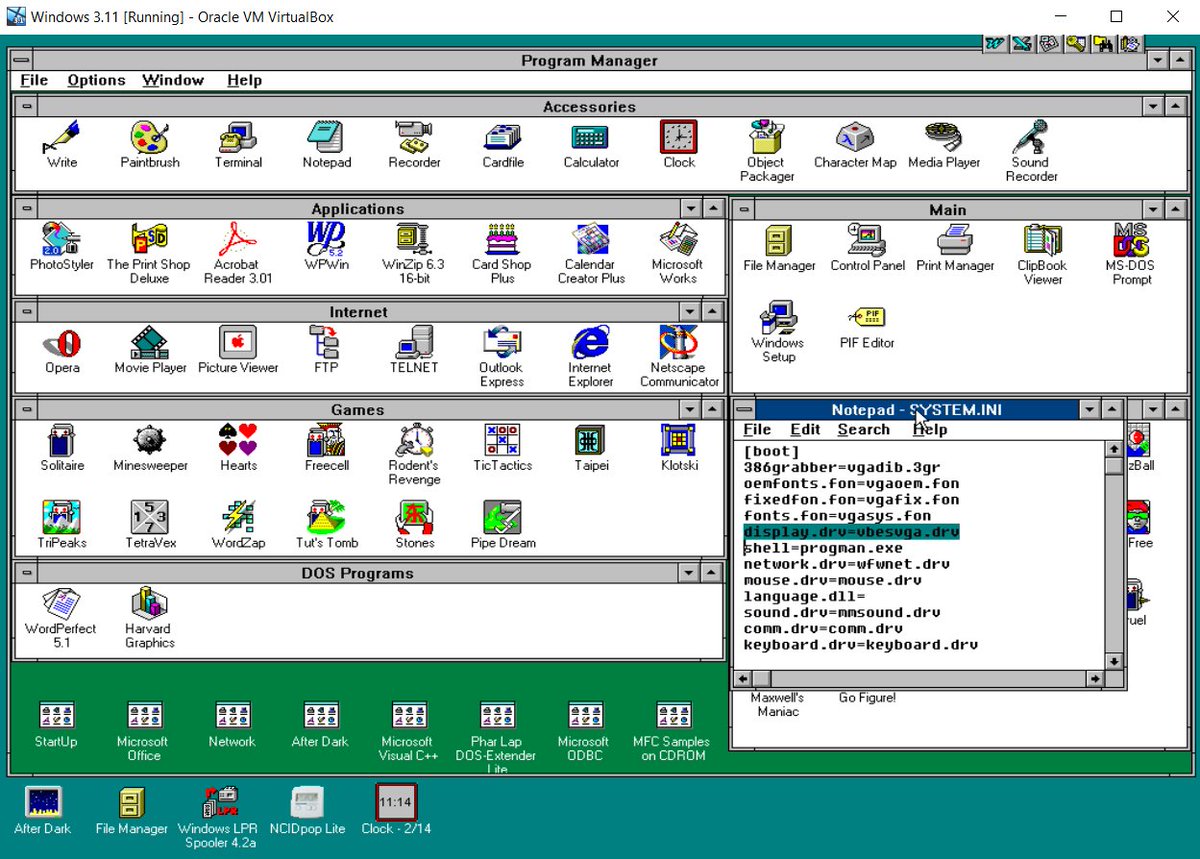Click the highlighted display.drv=vbesvga.drv line
The height and width of the screenshot is (859, 1200).
pos(851,532)
